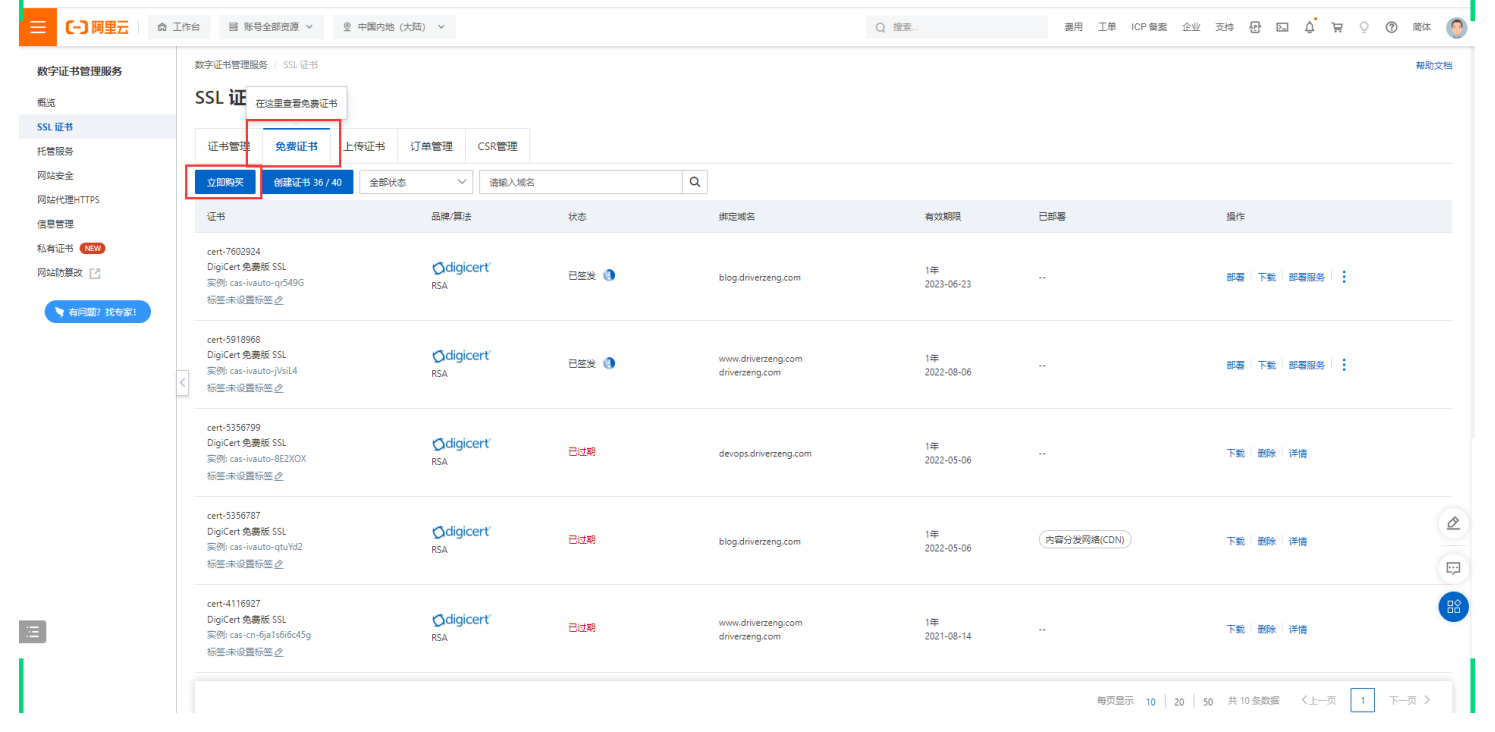Click the 数字证书管理服务 breadcrumb link
The height and width of the screenshot is (732, 1495).
231,65
